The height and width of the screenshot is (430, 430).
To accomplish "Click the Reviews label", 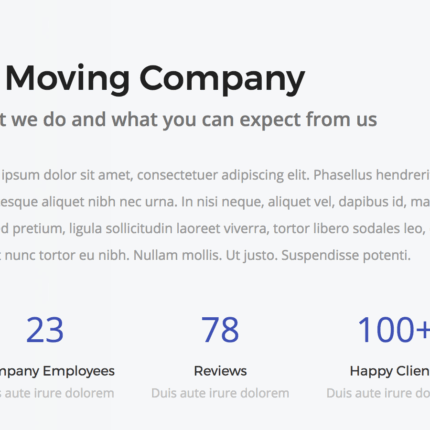I will (x=220, y=371).
